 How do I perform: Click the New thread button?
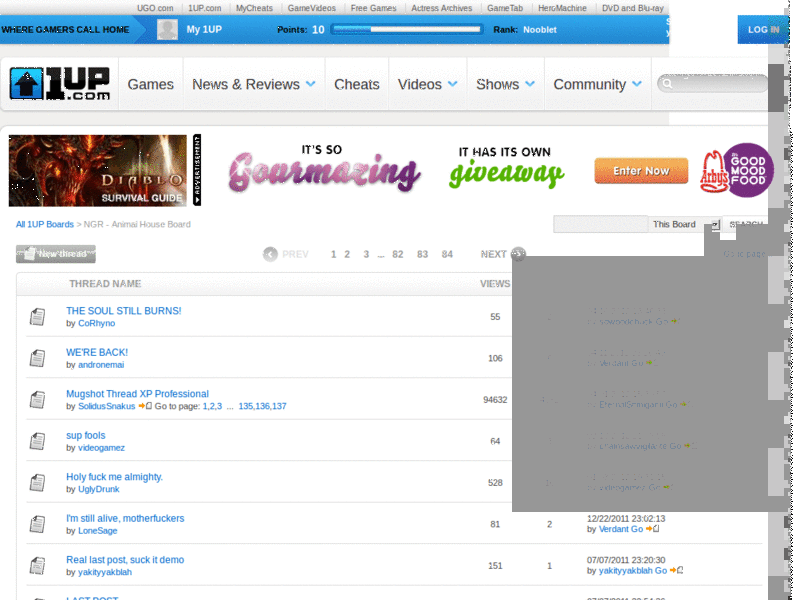(56, 254)
